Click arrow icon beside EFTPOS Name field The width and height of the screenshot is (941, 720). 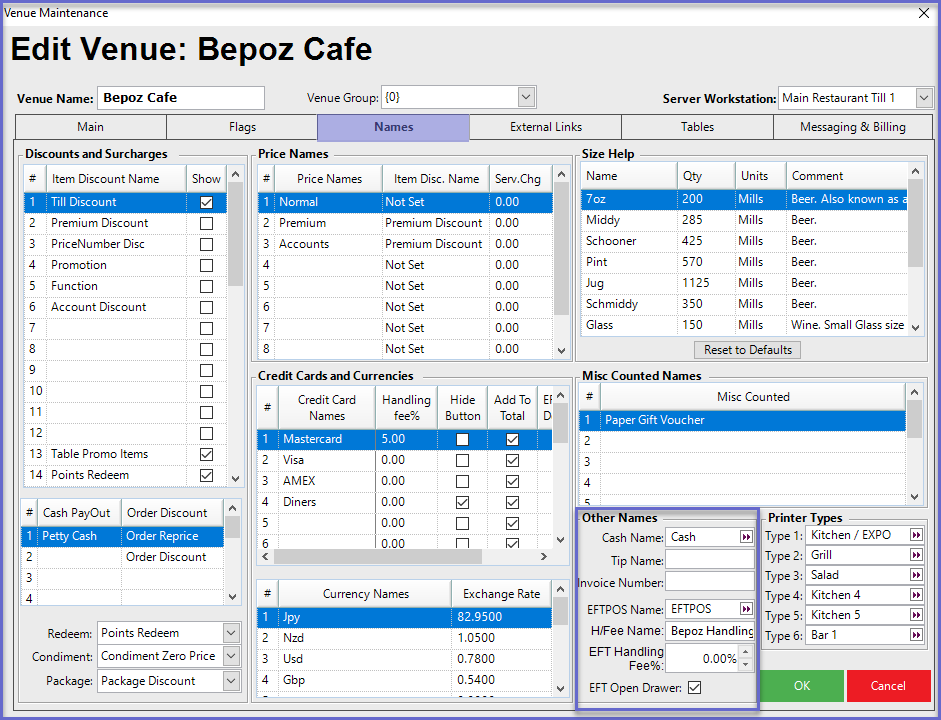tap(746, 609)
